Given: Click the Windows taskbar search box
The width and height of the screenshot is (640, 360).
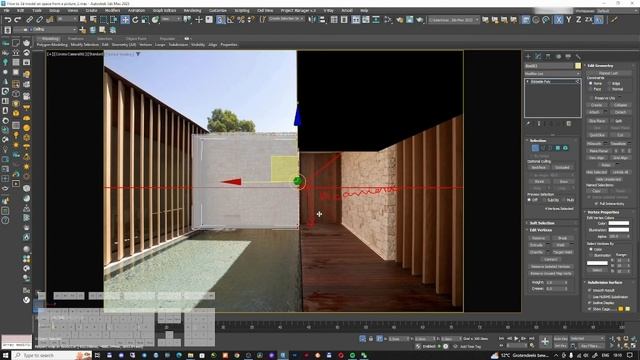Looking at the screenshot, I should pos(53,356).
